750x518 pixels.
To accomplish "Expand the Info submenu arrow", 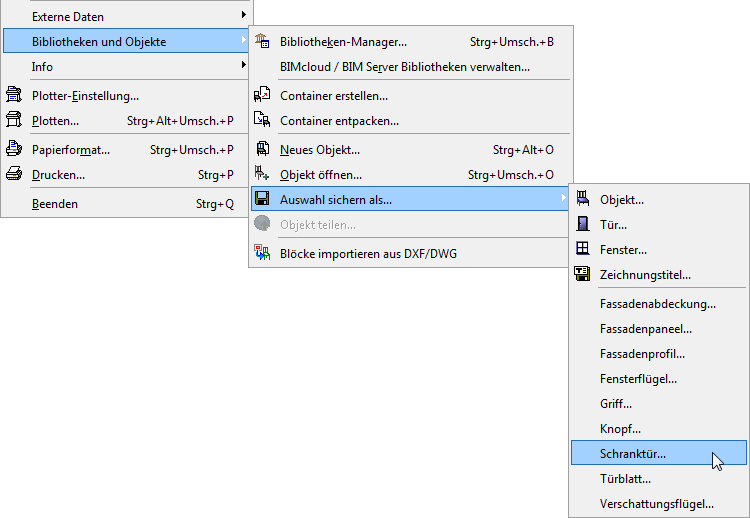I will point(244,65).
